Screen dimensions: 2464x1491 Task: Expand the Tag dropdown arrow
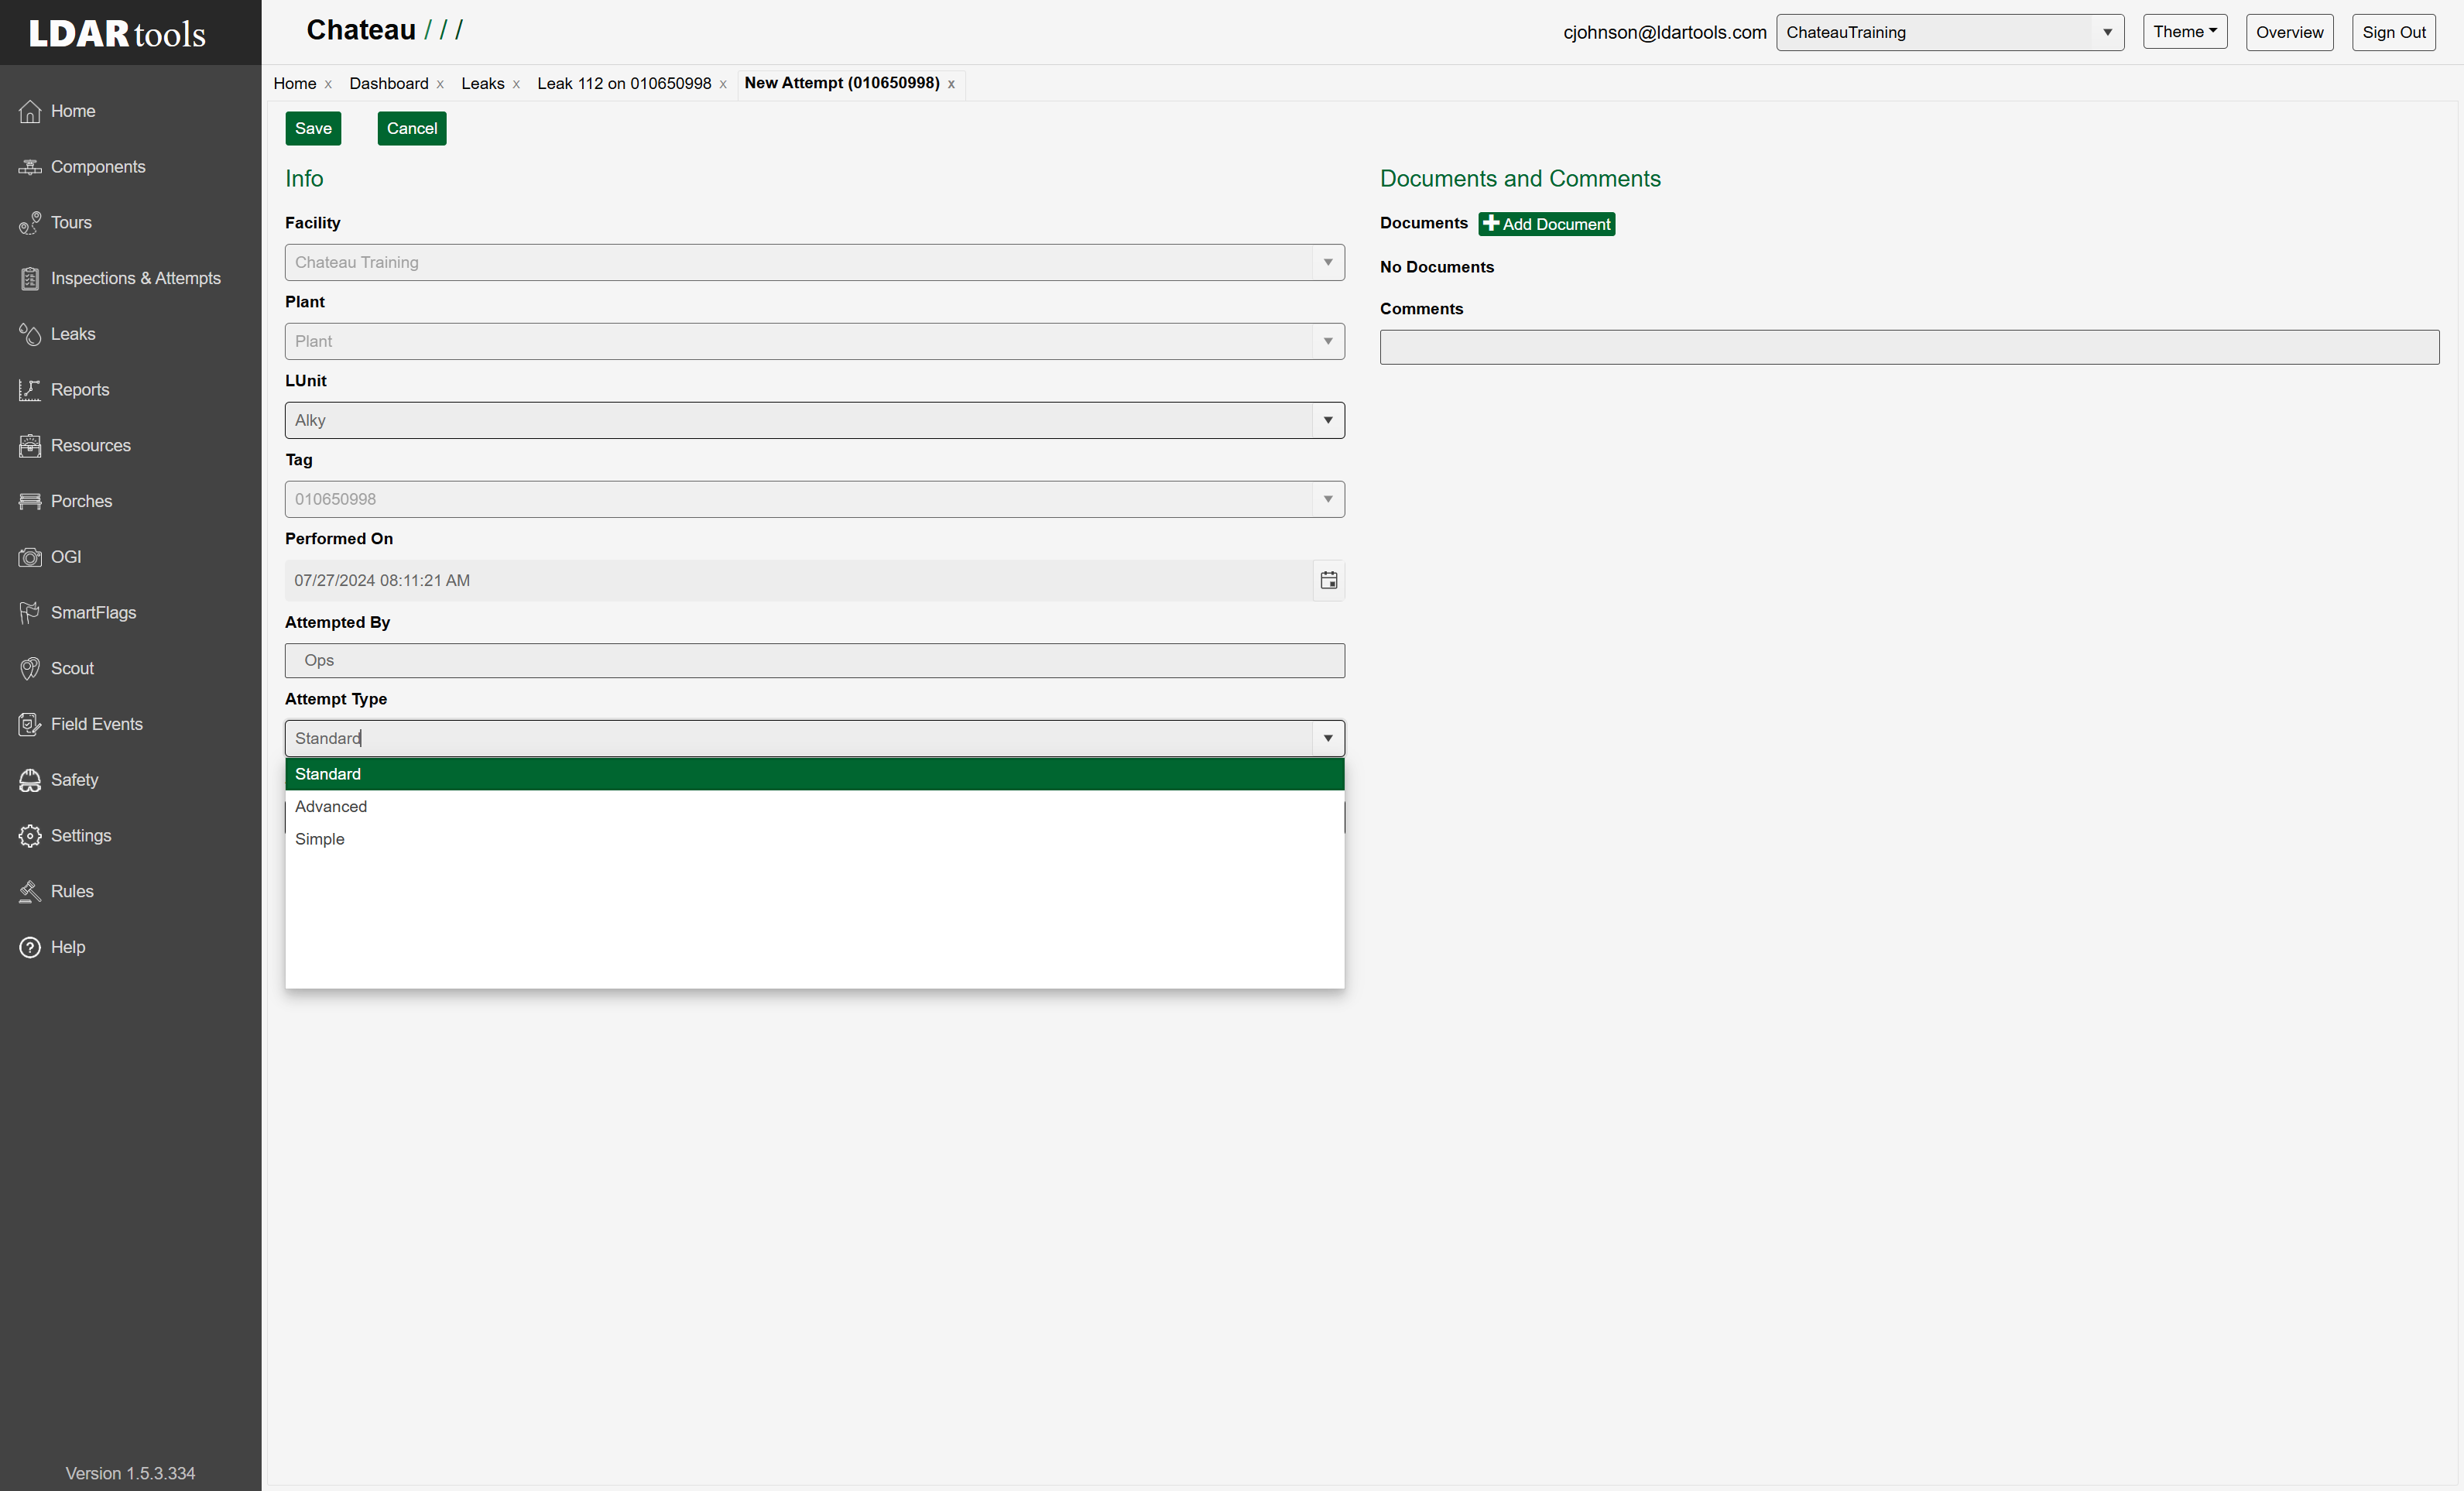(x=1328, y=499)
